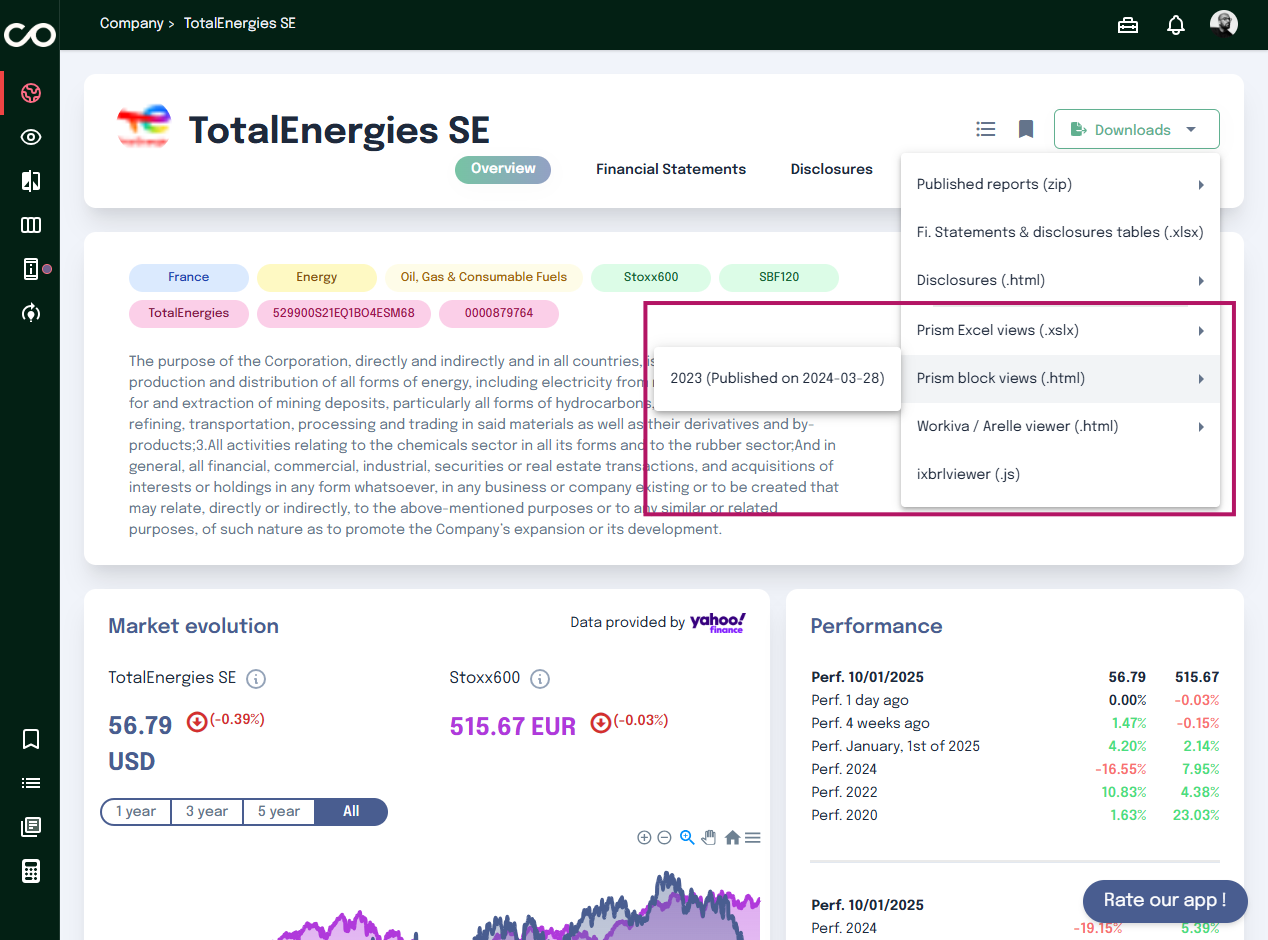Click the chart zoom-in plus icon
The image size is (1268, 940).
pos(644,838)
